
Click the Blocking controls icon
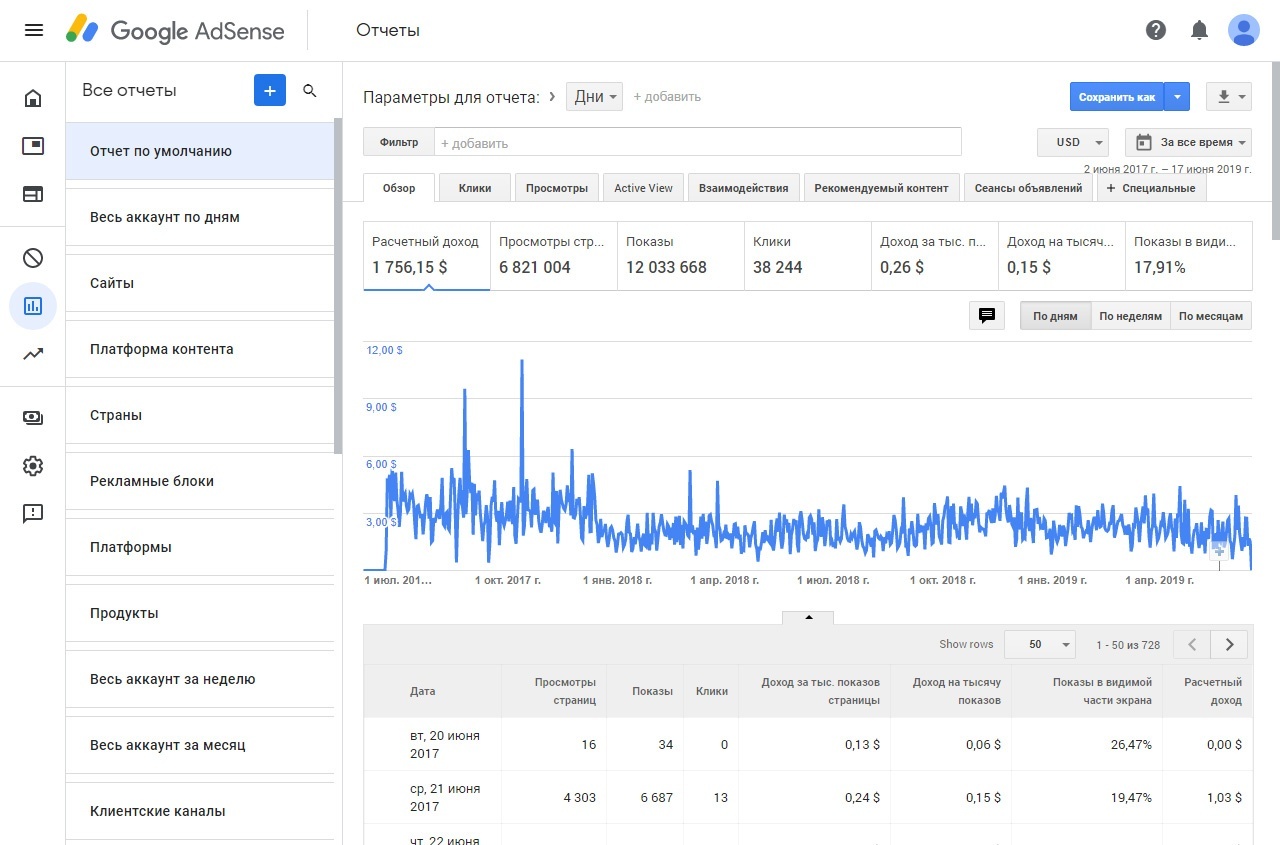tap(33, 258)
